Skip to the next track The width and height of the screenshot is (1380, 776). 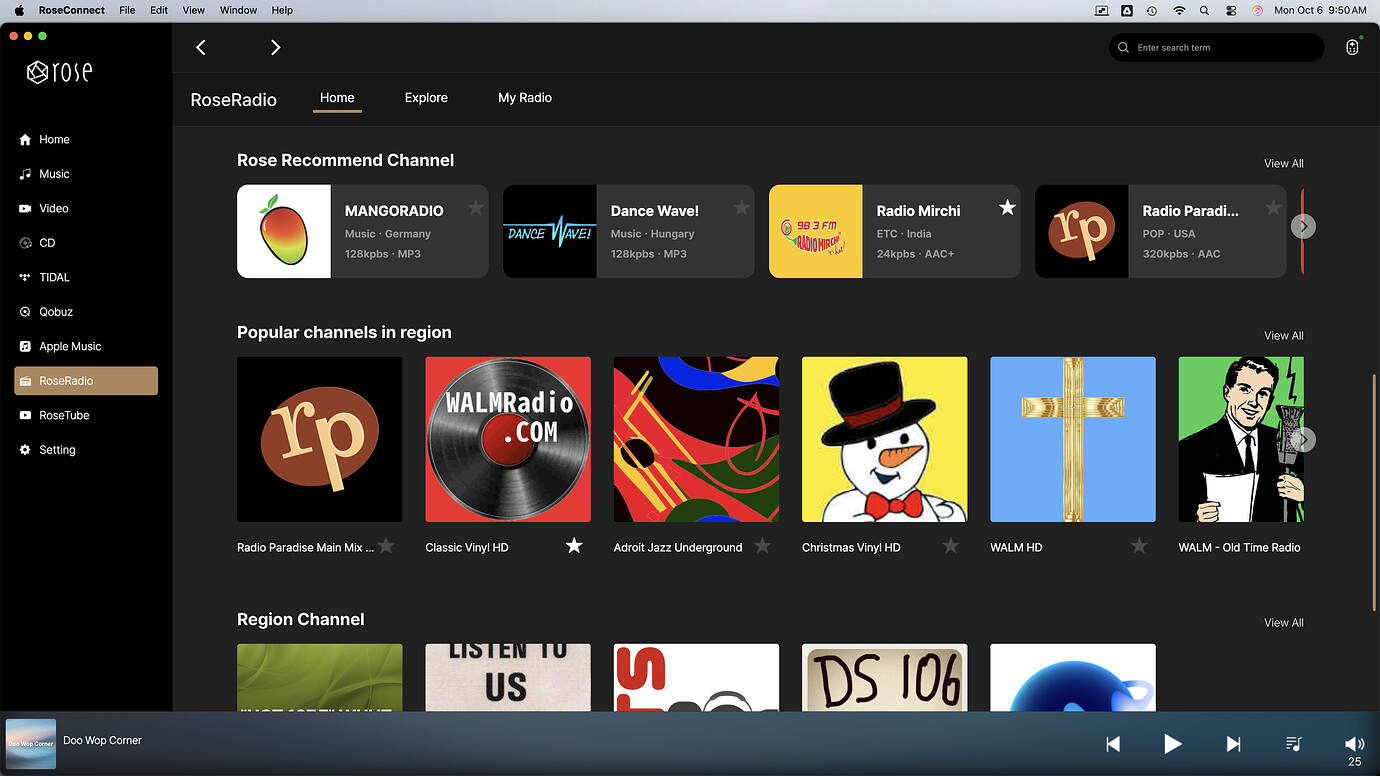(x=1233, y=743)
